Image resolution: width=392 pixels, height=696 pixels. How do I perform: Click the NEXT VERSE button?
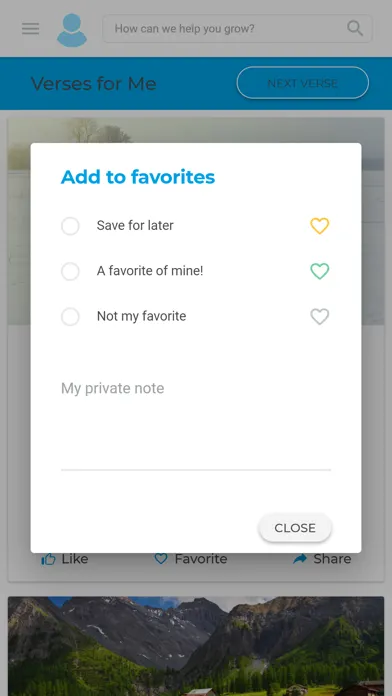303,83
